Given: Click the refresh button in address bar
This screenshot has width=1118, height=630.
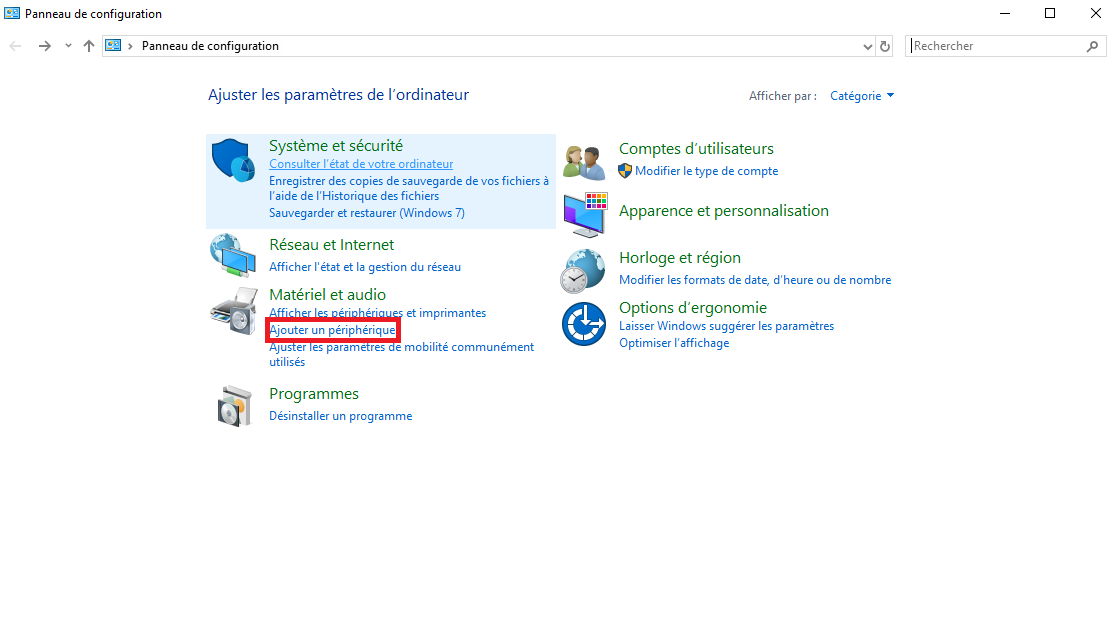Looking at the screenshot, I should click(x=885, y=46).
